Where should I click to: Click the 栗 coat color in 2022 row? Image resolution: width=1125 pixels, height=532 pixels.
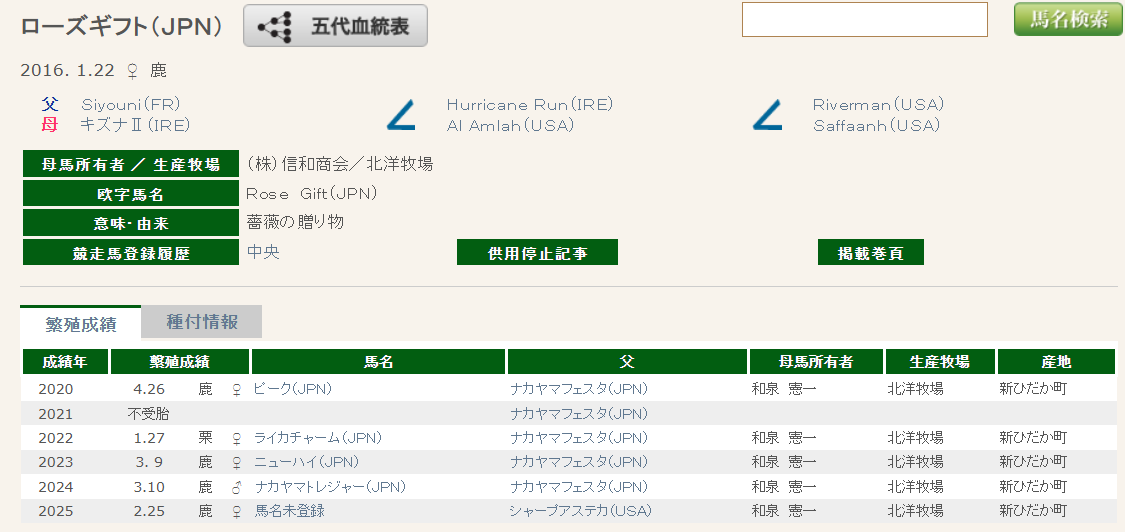pyautogui.click(x=206, y=437)
